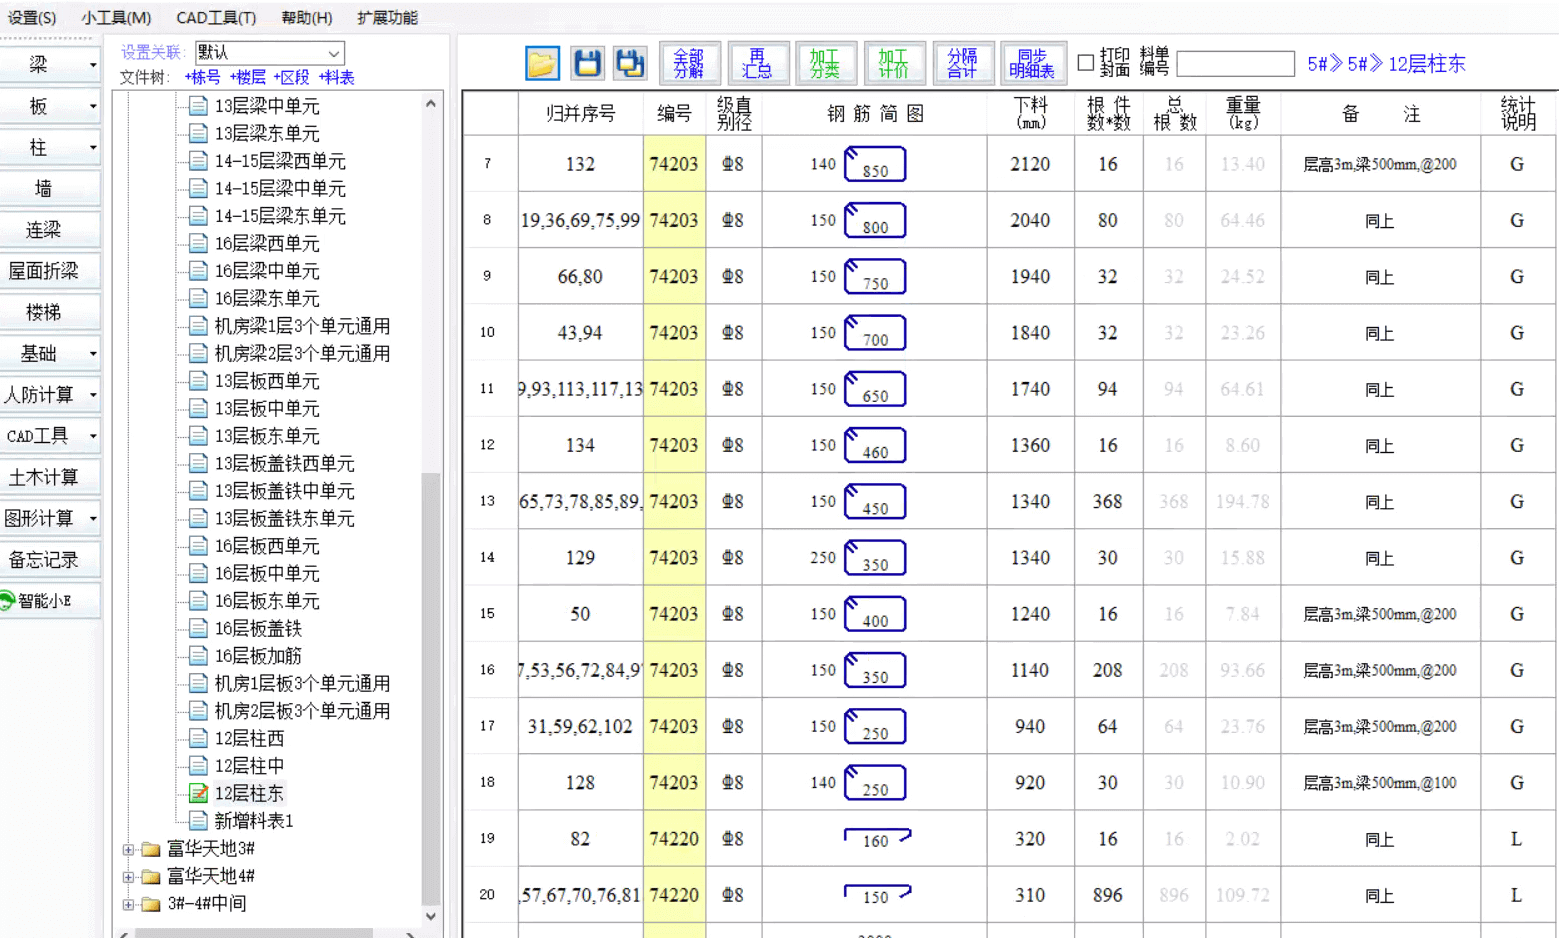Click the 全部分解 toolbar button
Image resolution: width=1559 pixels, height=938 pixels.
[689, 63]
